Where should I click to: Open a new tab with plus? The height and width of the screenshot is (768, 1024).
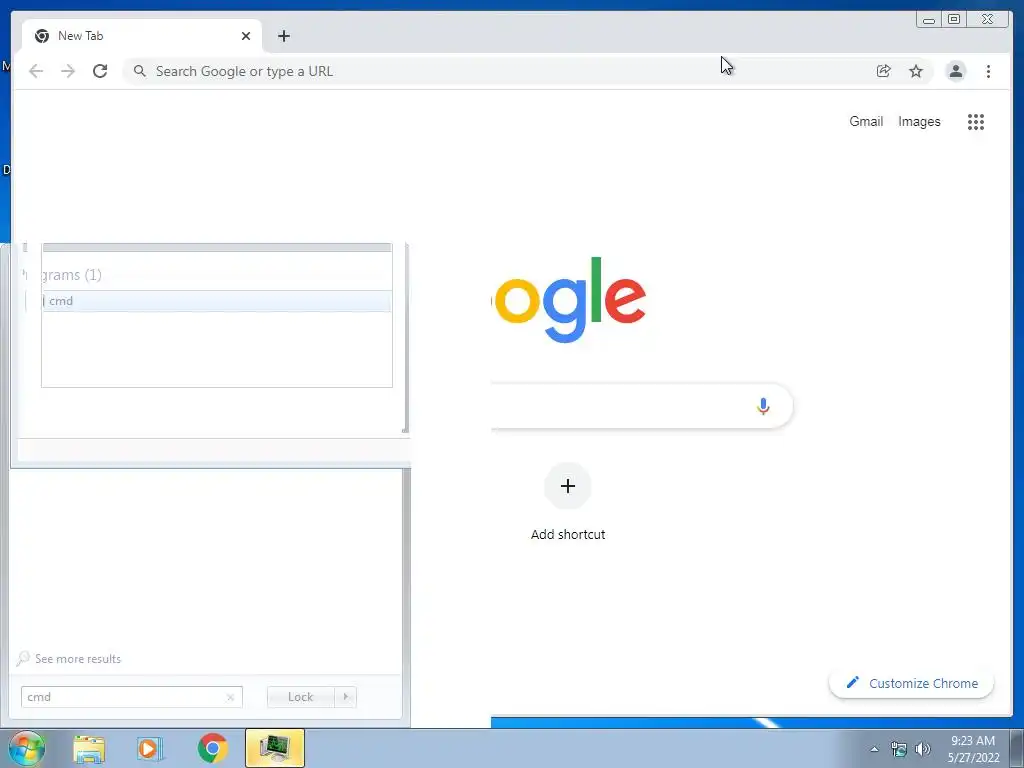pos(283,36)
